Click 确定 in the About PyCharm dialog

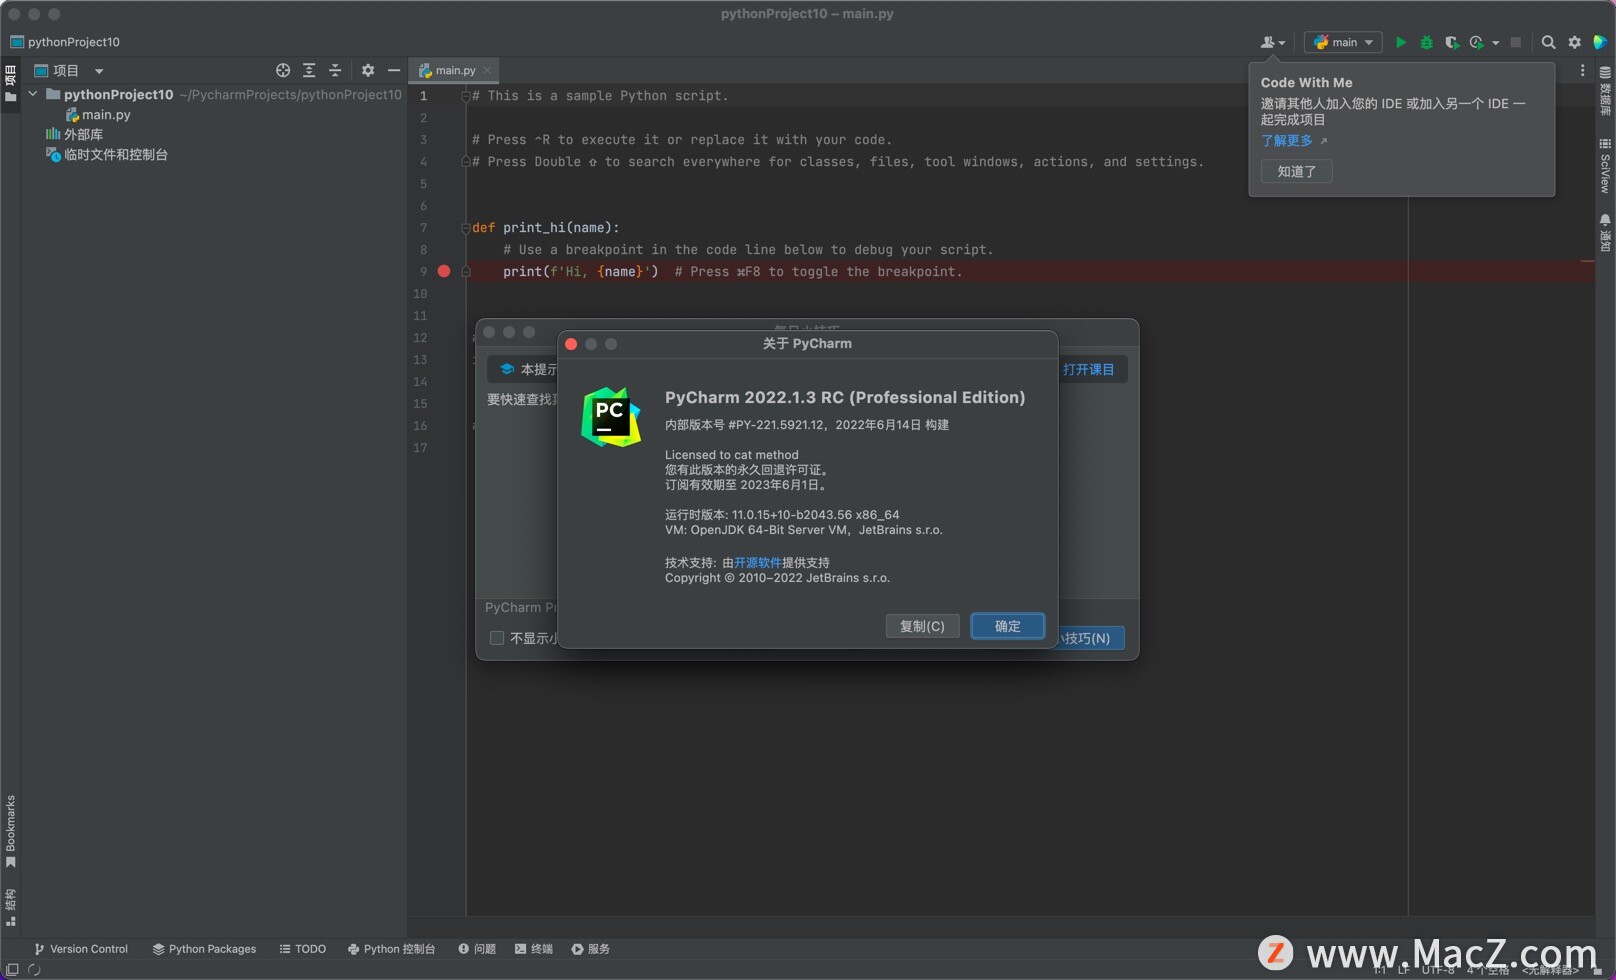click(1007, 626)
